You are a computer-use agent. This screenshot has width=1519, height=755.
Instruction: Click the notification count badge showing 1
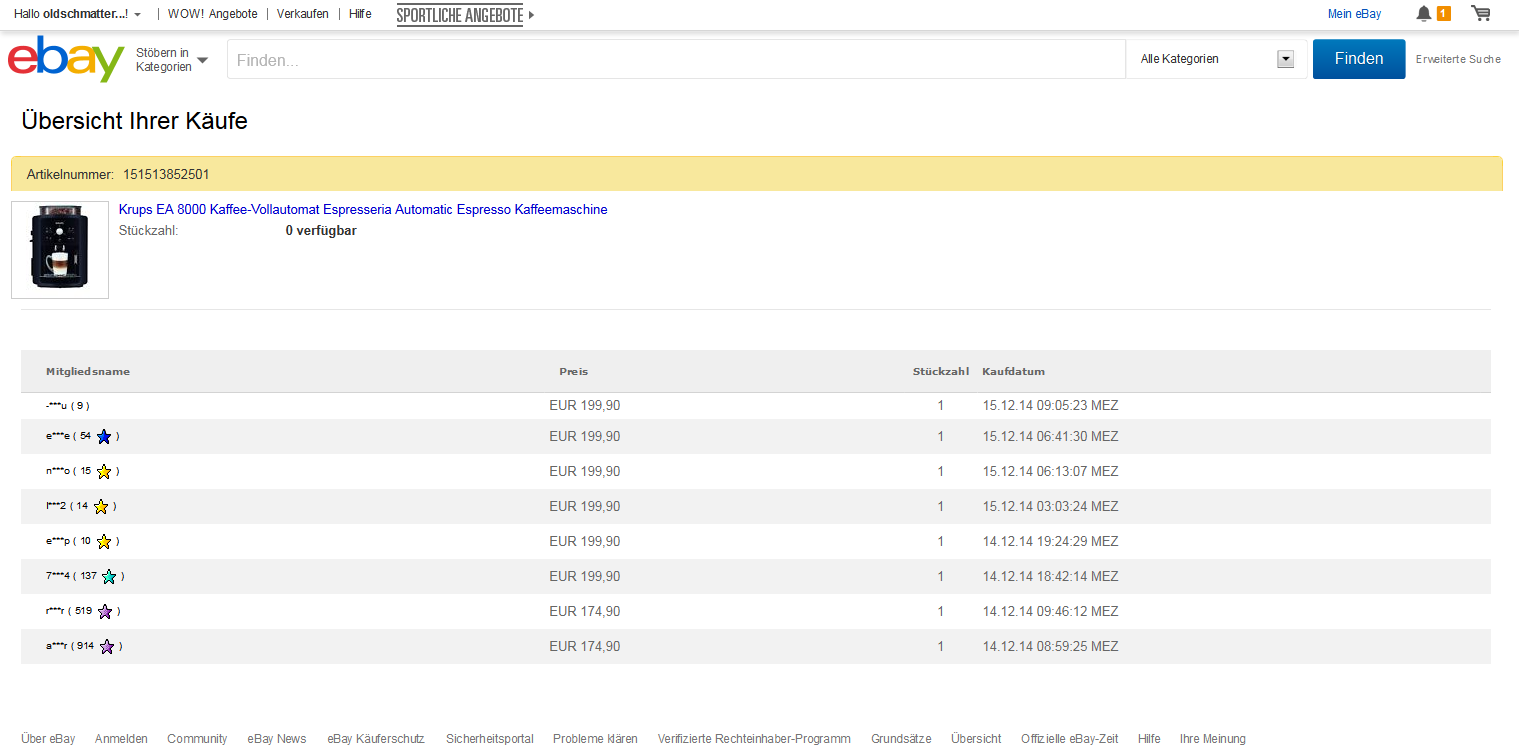[1444, 14]
